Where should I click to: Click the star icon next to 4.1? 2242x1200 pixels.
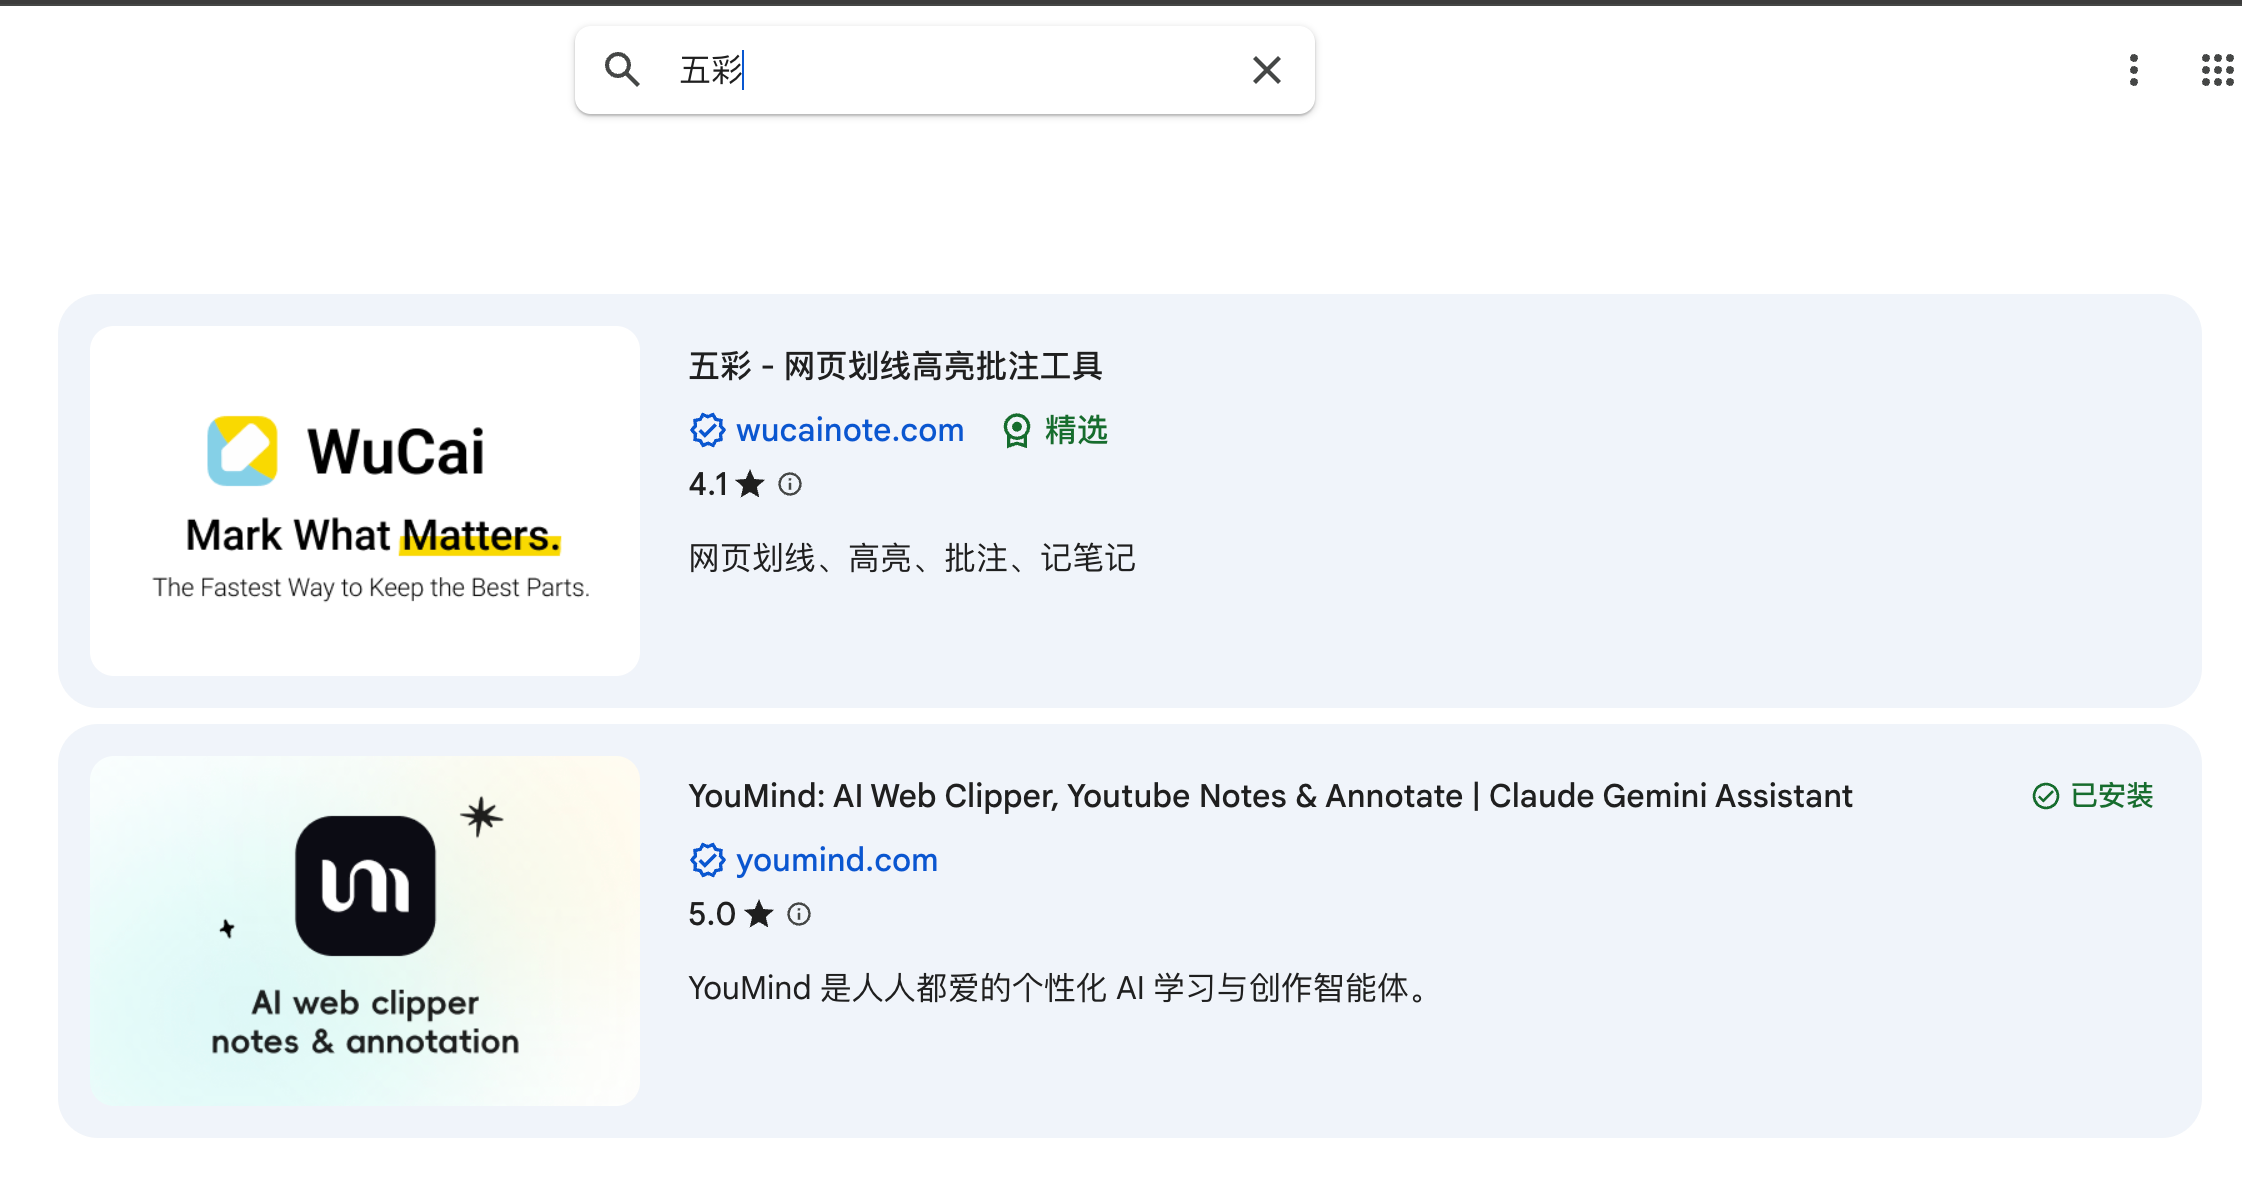pyautogui.click(x=750, y=484)
